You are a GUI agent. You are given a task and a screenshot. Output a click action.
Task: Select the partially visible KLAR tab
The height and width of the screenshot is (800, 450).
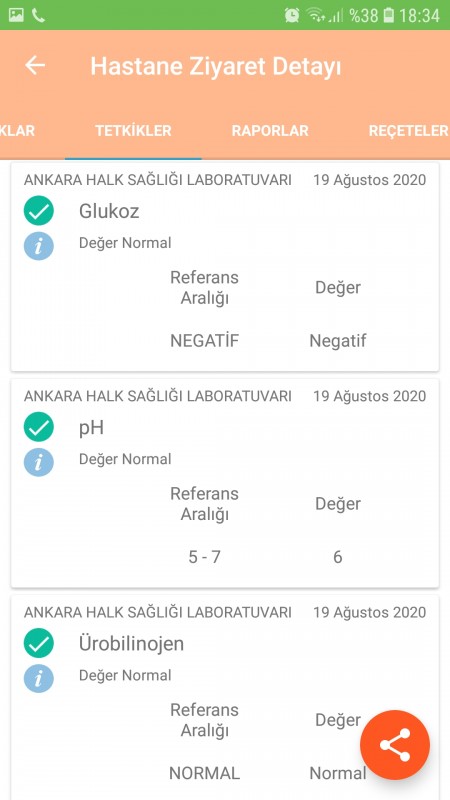(17, 131)
